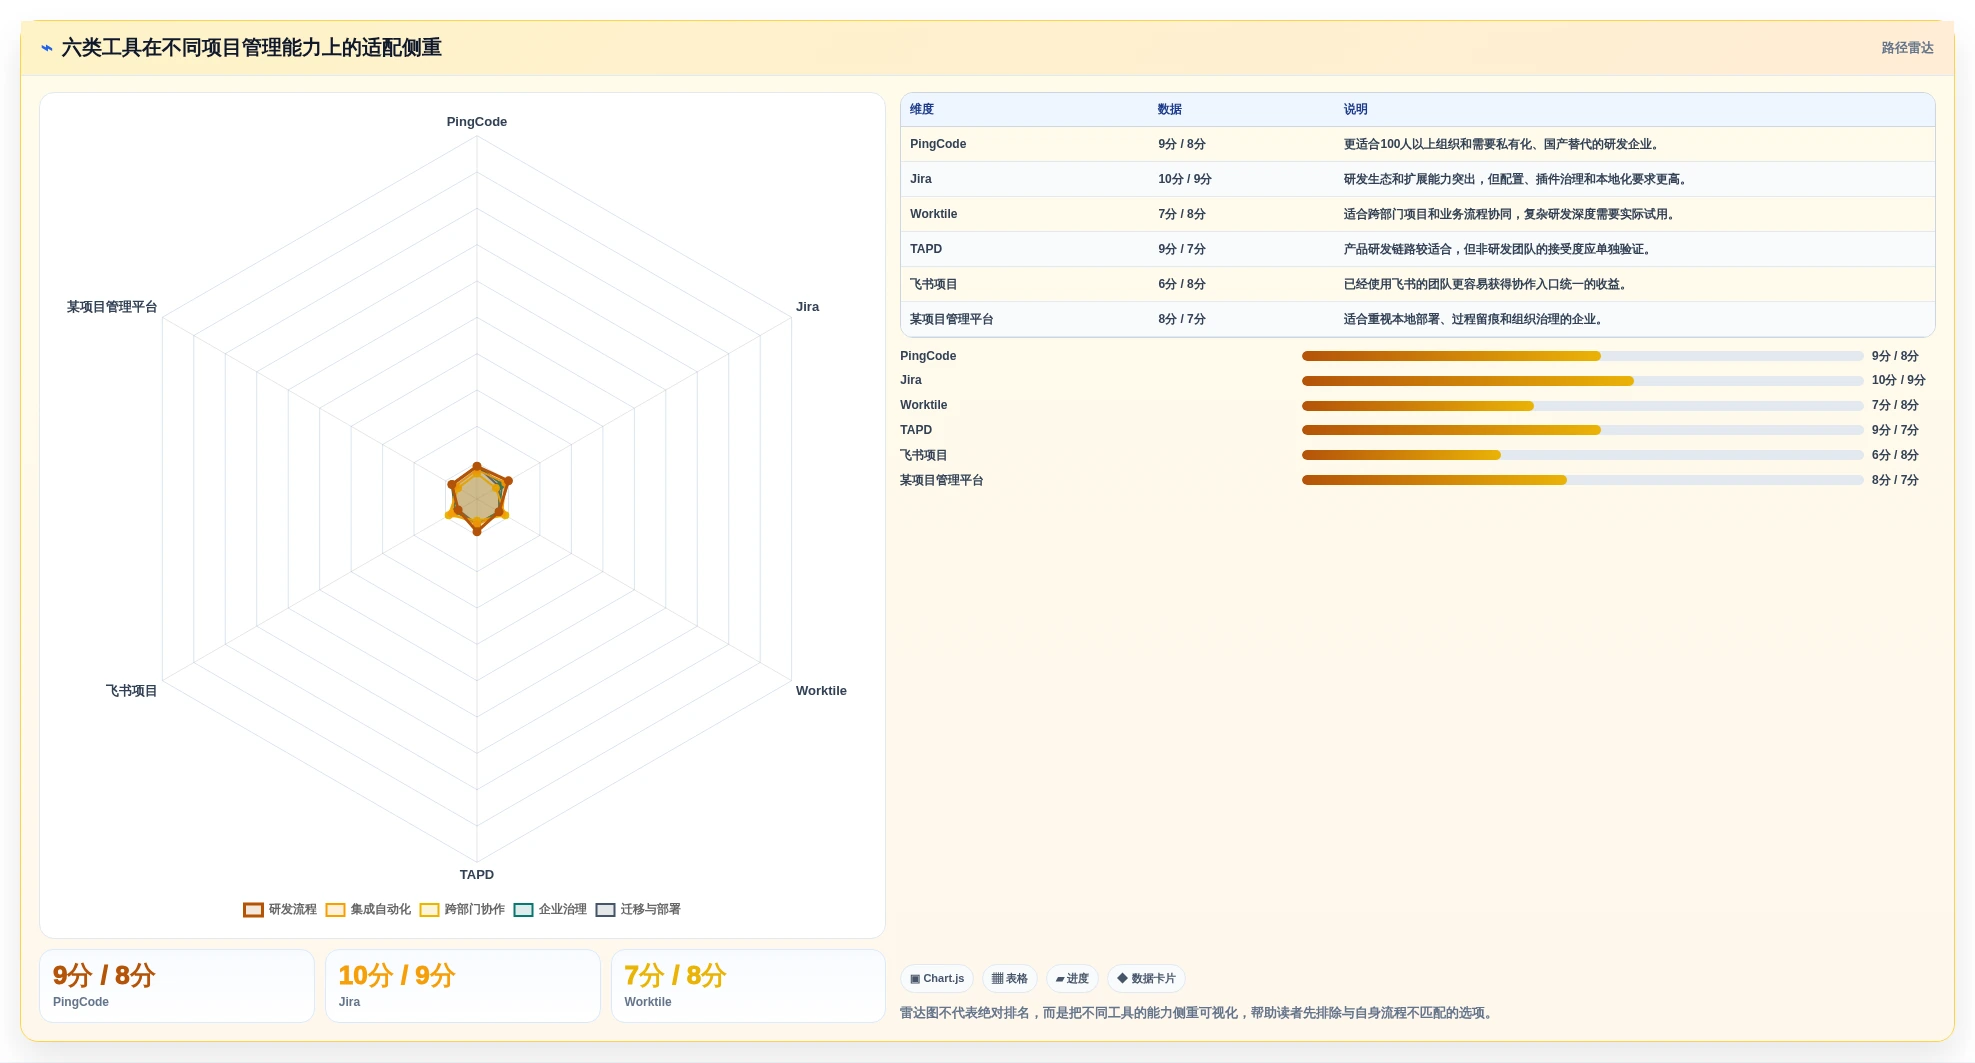Click the Jira progress bar
This screenshot has width=1975, height=1063.
click(1582, 381)
